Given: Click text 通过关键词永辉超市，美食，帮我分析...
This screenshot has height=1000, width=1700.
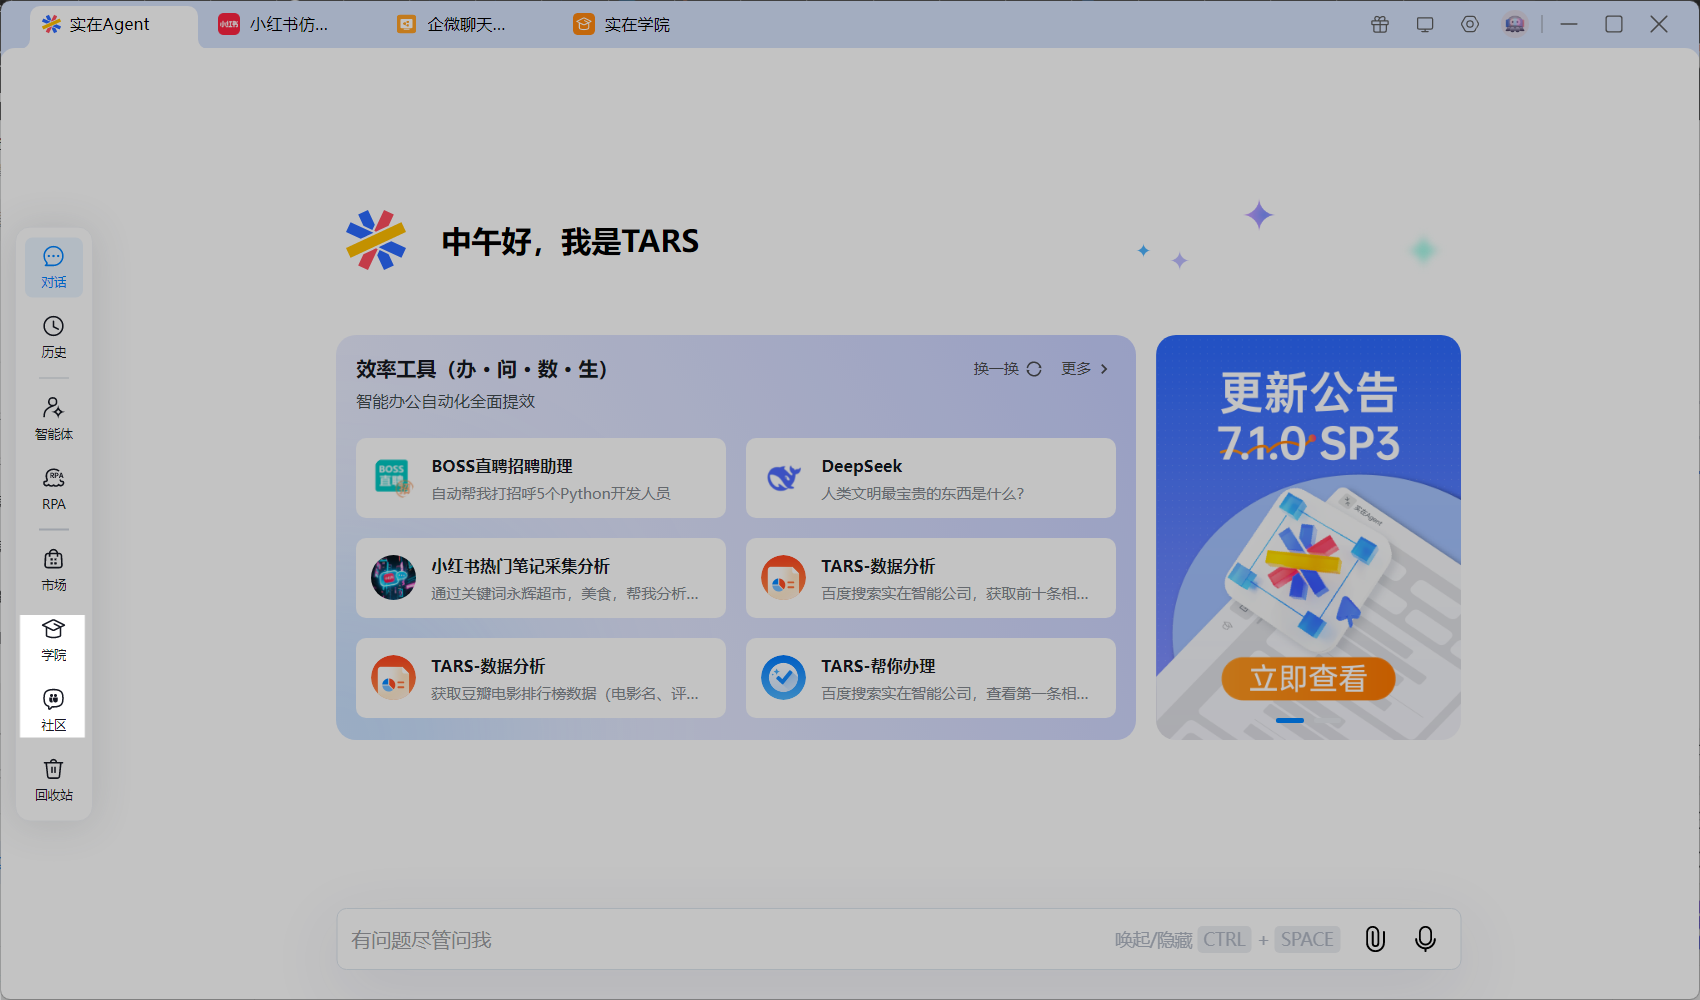Looking at the screenshot, I should pos(565,594).
